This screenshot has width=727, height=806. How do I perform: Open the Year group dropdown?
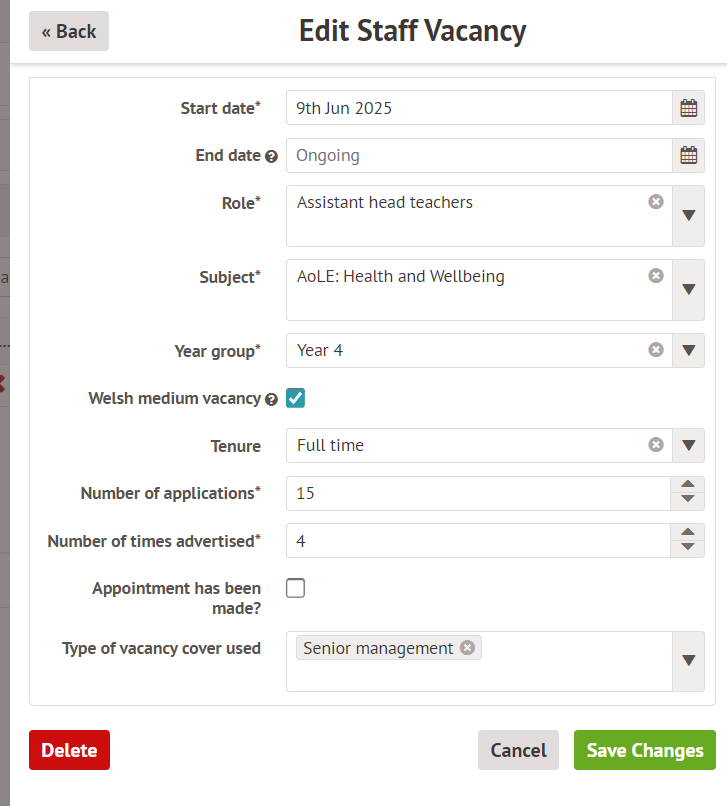688,350
